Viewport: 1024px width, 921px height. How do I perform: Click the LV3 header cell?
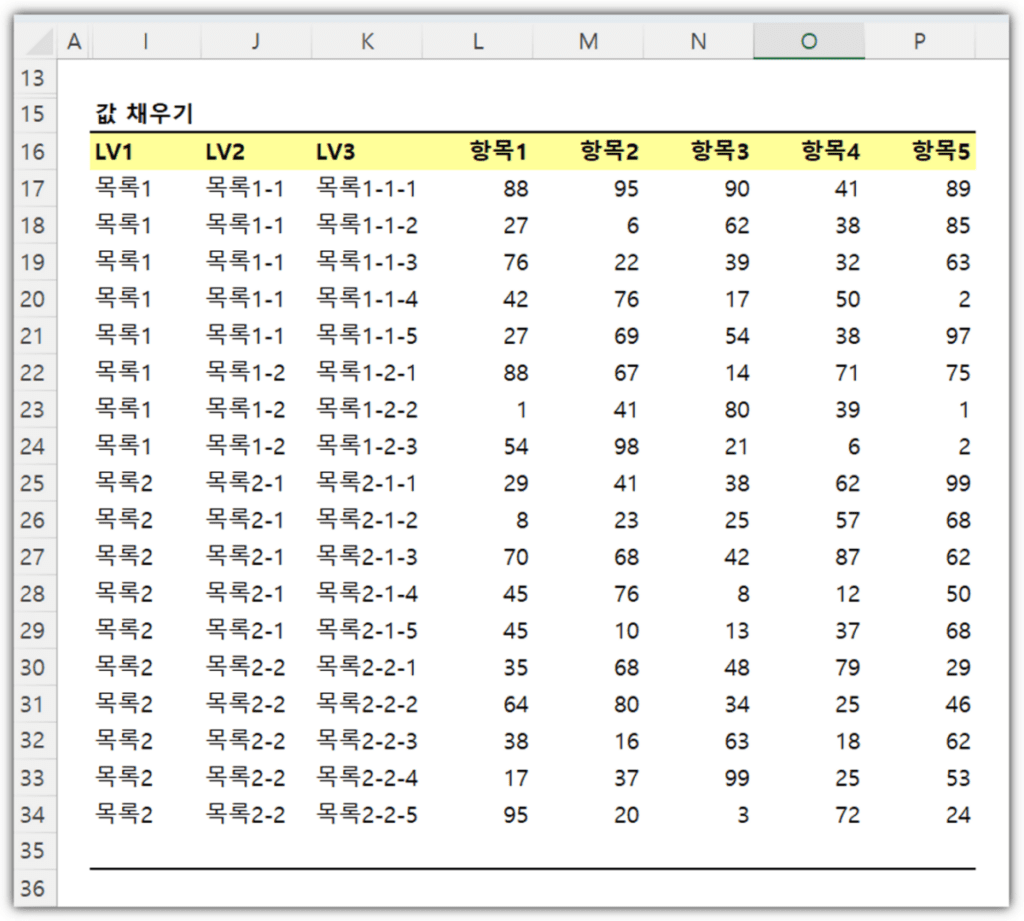[x=367, y=152]
